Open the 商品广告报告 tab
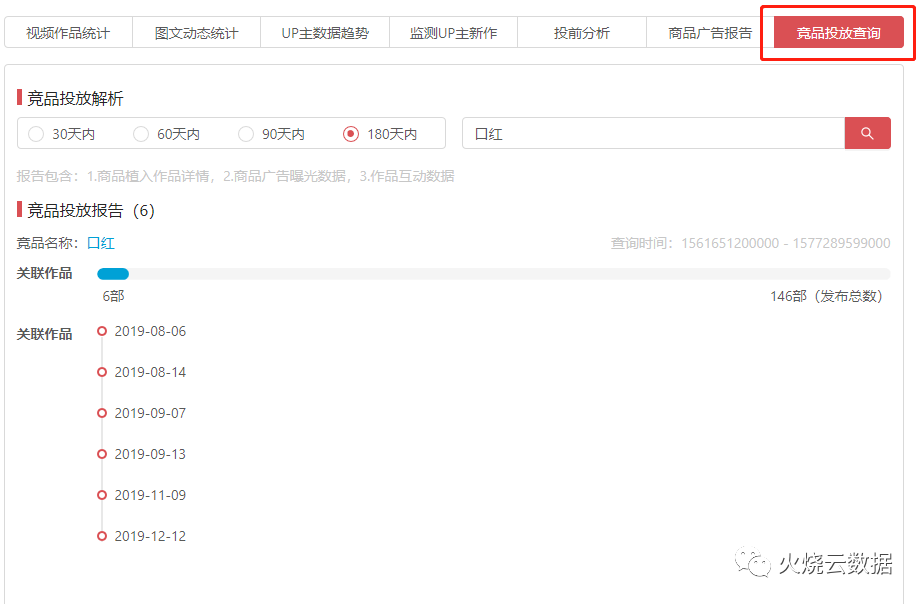This screenshot has height=604, width=922. (x=710, y=33)
